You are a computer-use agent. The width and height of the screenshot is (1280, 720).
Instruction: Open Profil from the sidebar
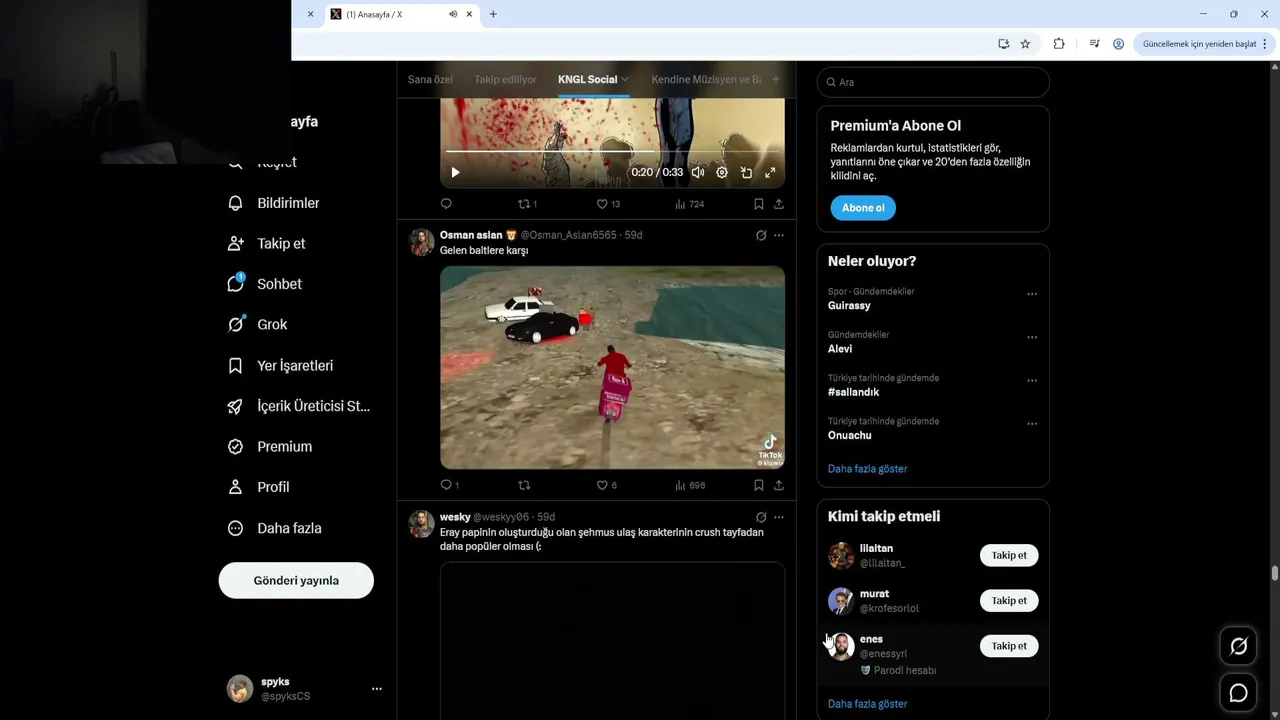(x=259, y=487)
